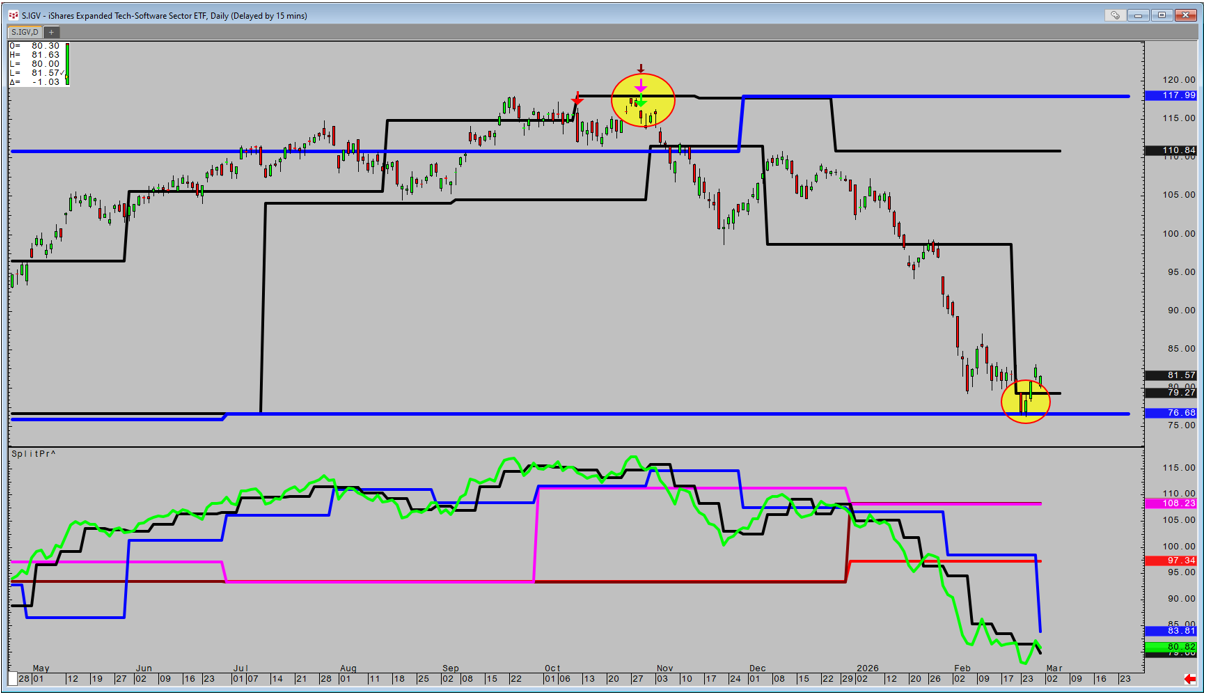The height and width of the screenshot is (694, 1206).
Task: Add a new chart tab with plus button
Action: 51,32
